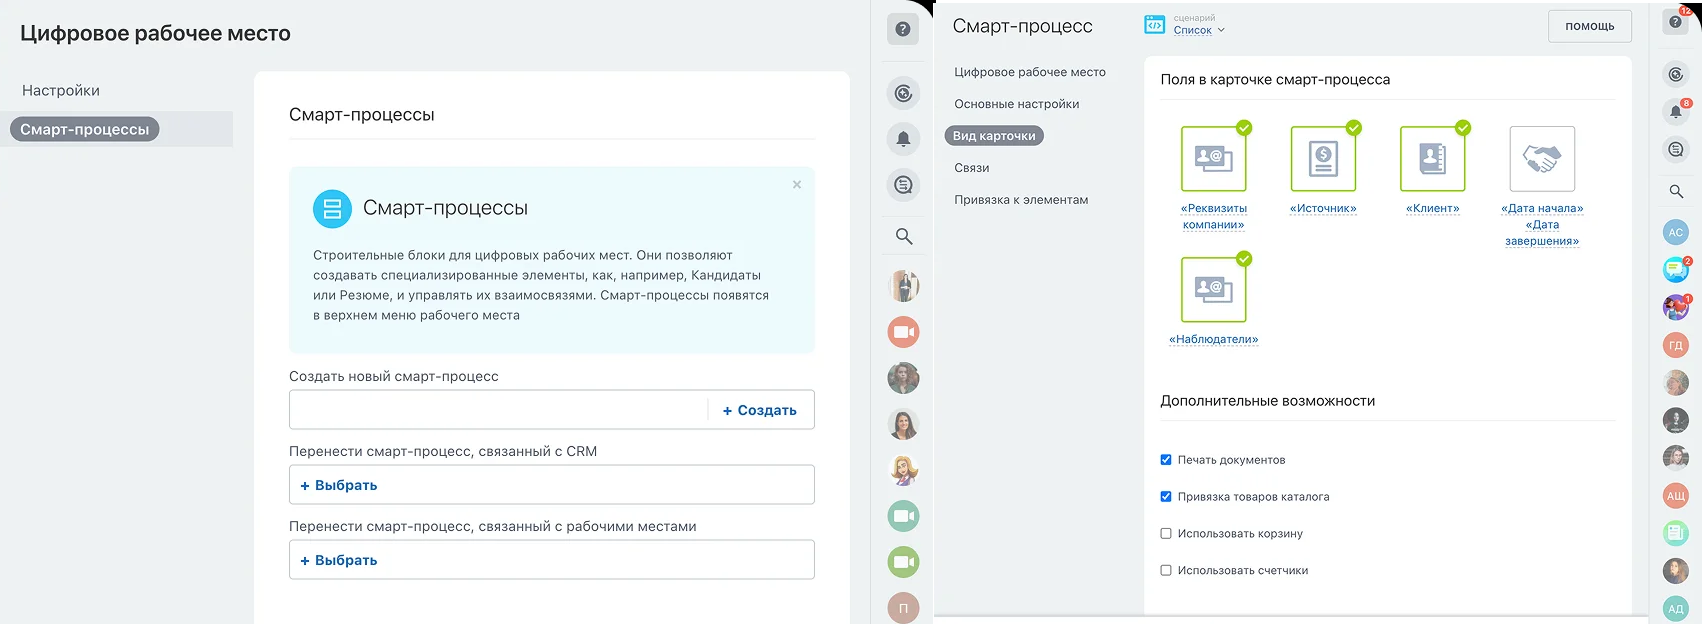The width and height of the screenshot is (1702, 624).
Task: Uncheck «Печать документов» checkbox
Action: (1166, 460)
